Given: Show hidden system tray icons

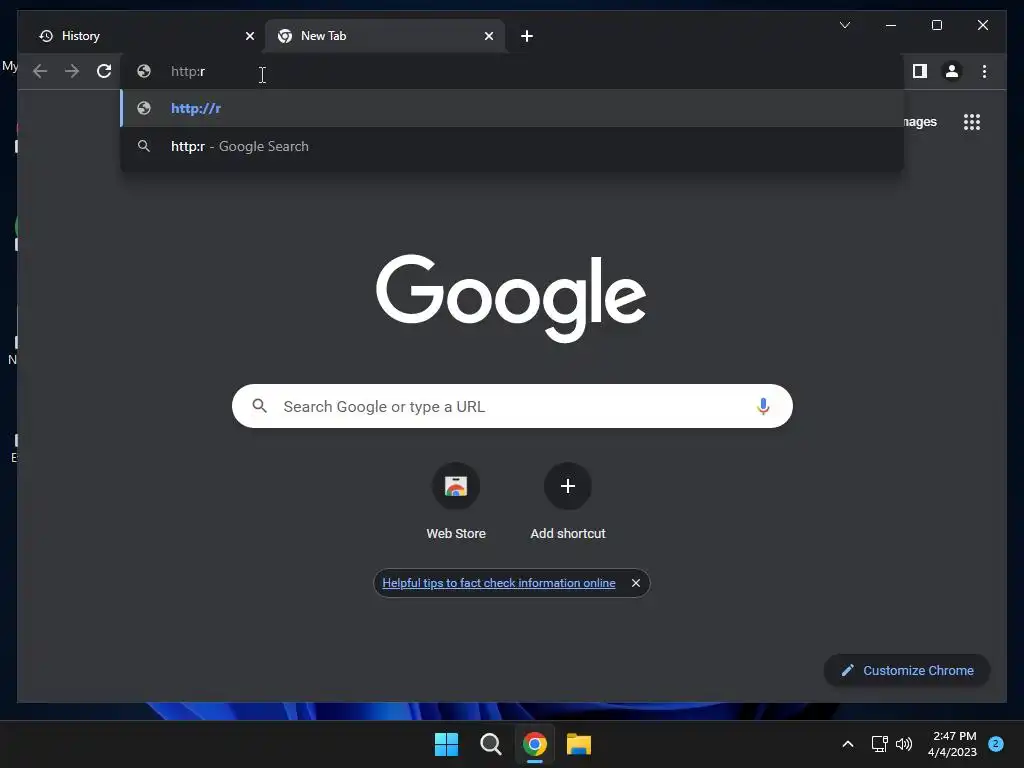Looking at the screenshot, I should coord(848,744).
